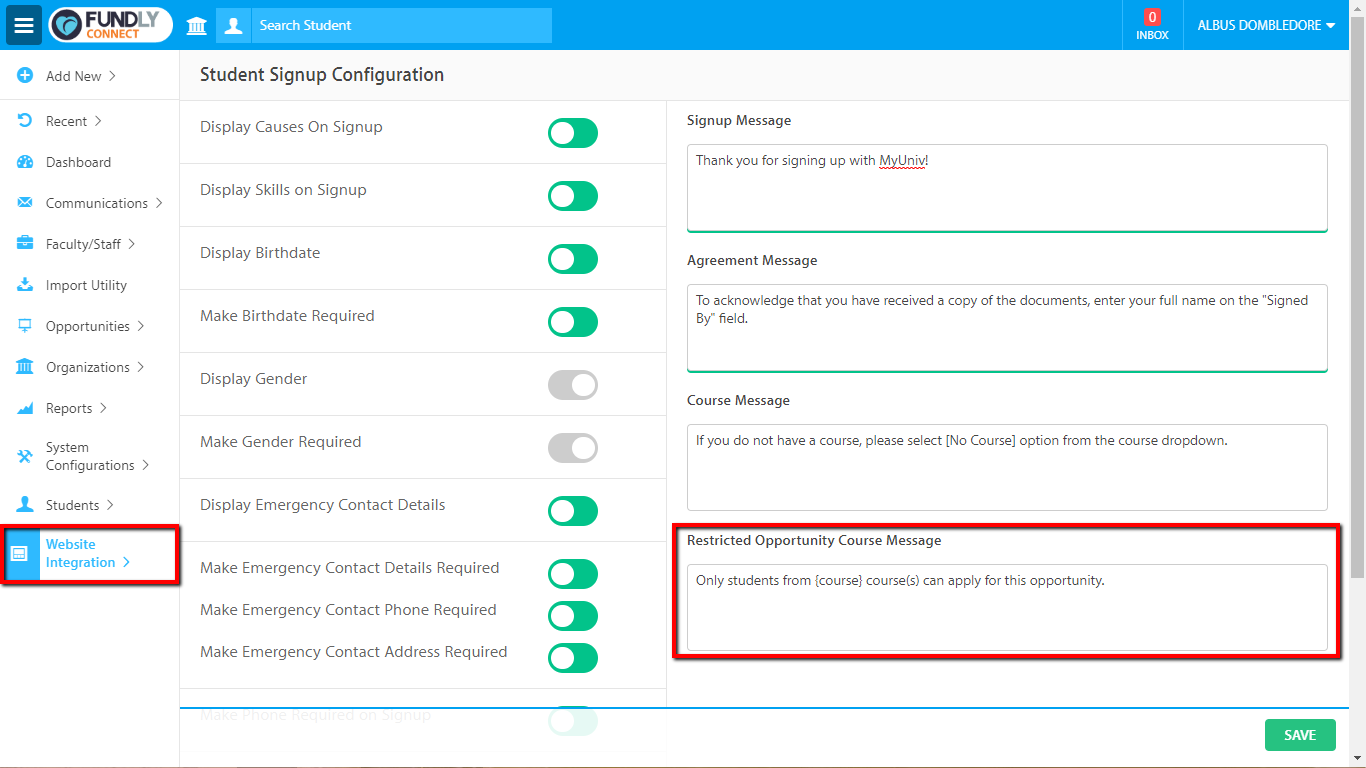Click in Restricted Opportunity Course Message text area
The height and width of the screenshot is (768, 1366).
point(1007,607)
